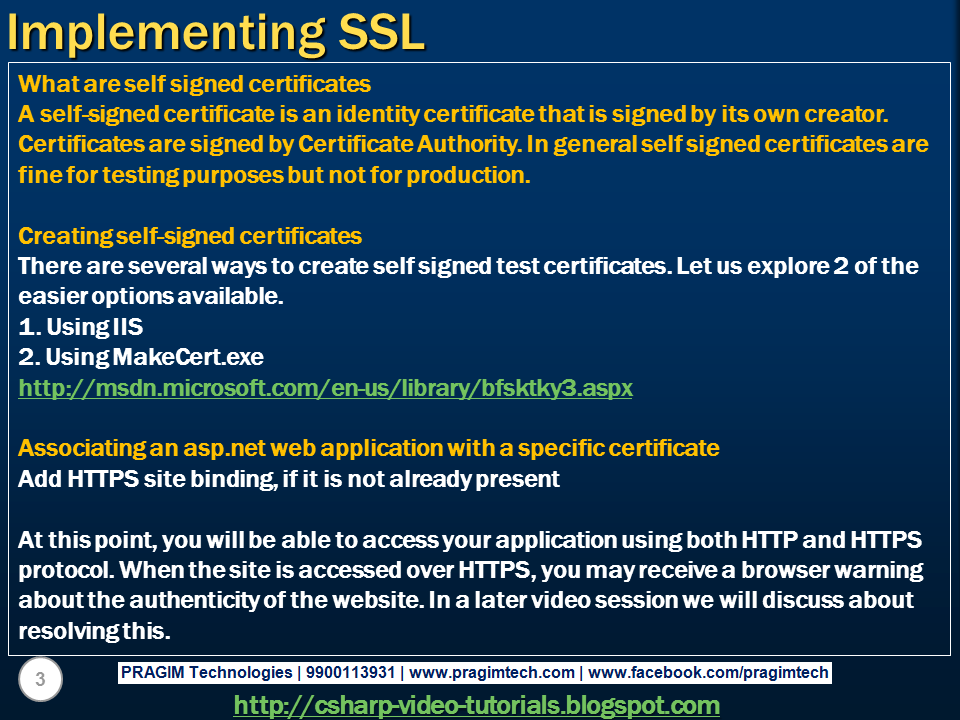This screenshot has width=960, height=720.
Task: Visit http://csharp-video-tutorials.blogspot.com
Action: (479, 704)
